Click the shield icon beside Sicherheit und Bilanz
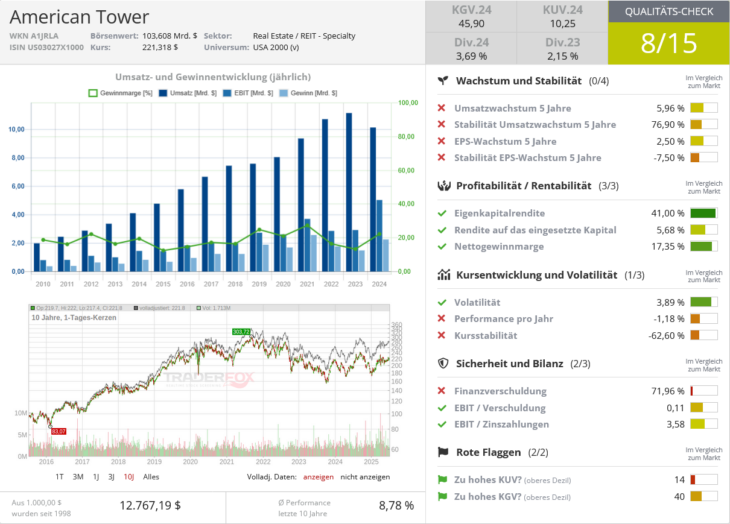Viewport: 730px width, 524px height. point(443,363)
